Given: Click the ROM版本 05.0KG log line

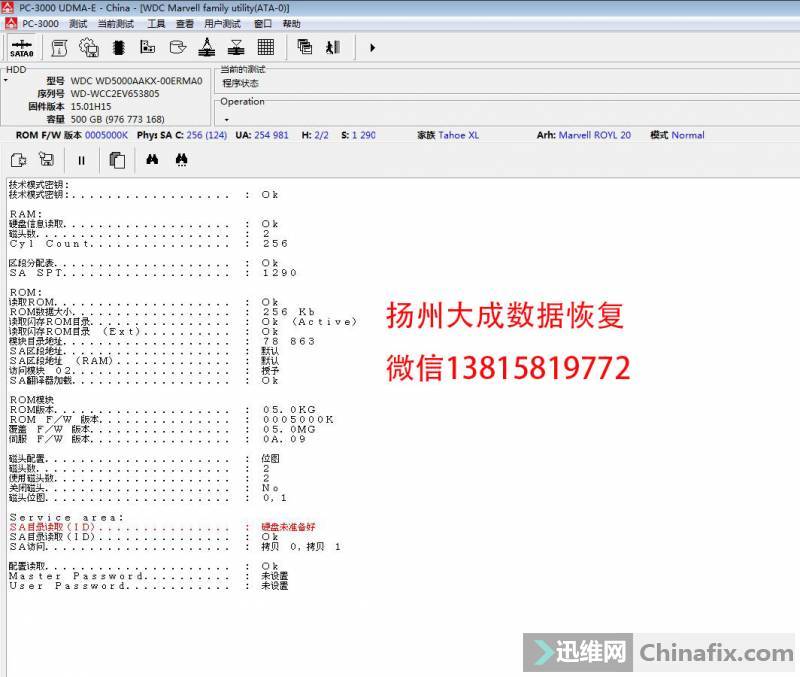Looking at the screenshot, I should coord(163,410).
